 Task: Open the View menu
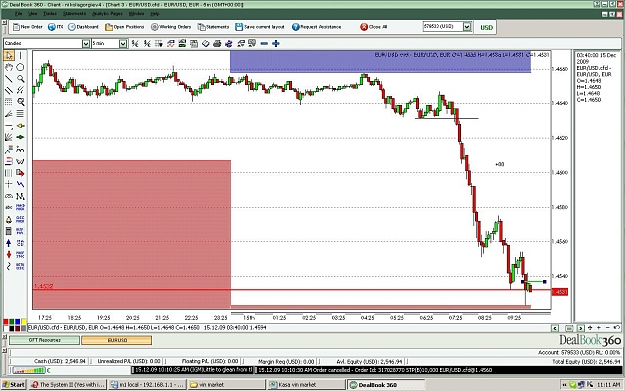pyautogui.click(x=33, y=14)
